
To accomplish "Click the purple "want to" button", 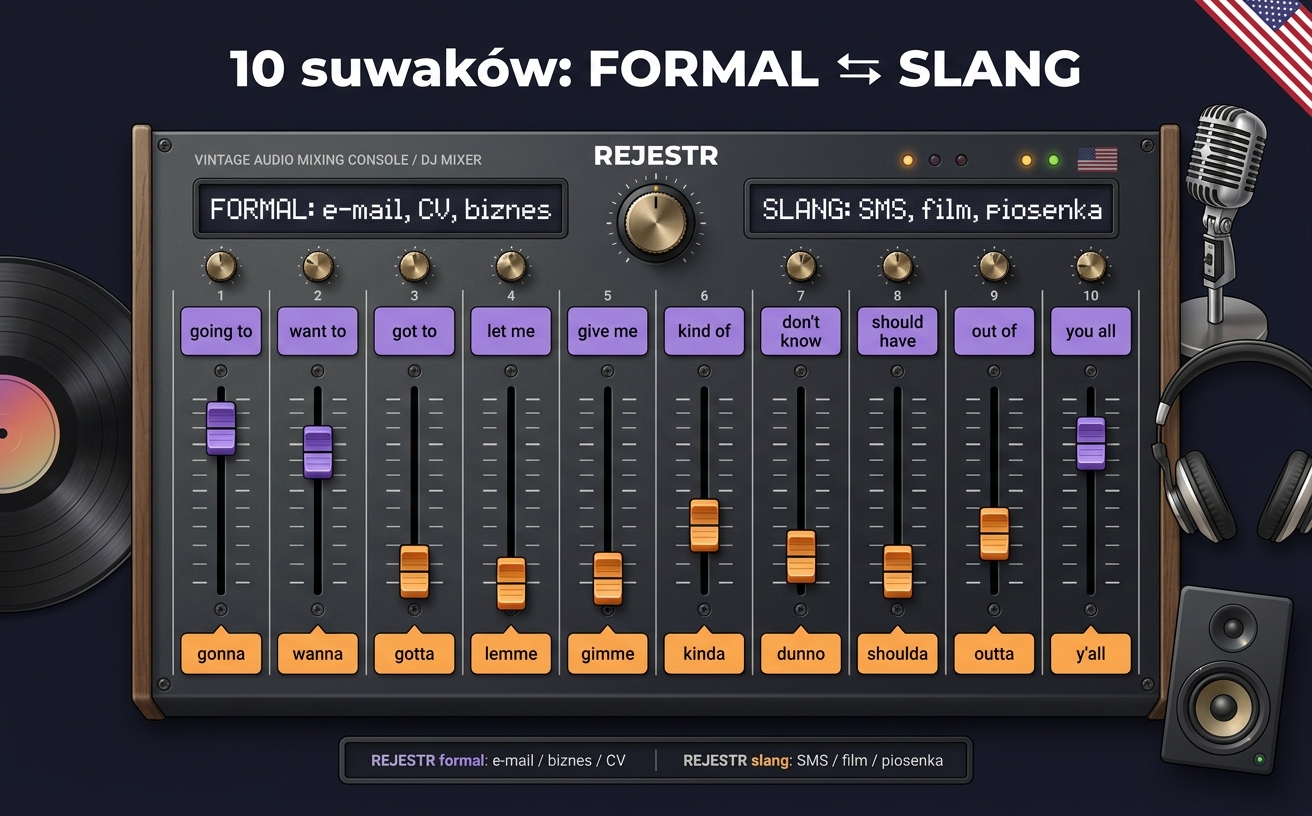I will [318, 332].
